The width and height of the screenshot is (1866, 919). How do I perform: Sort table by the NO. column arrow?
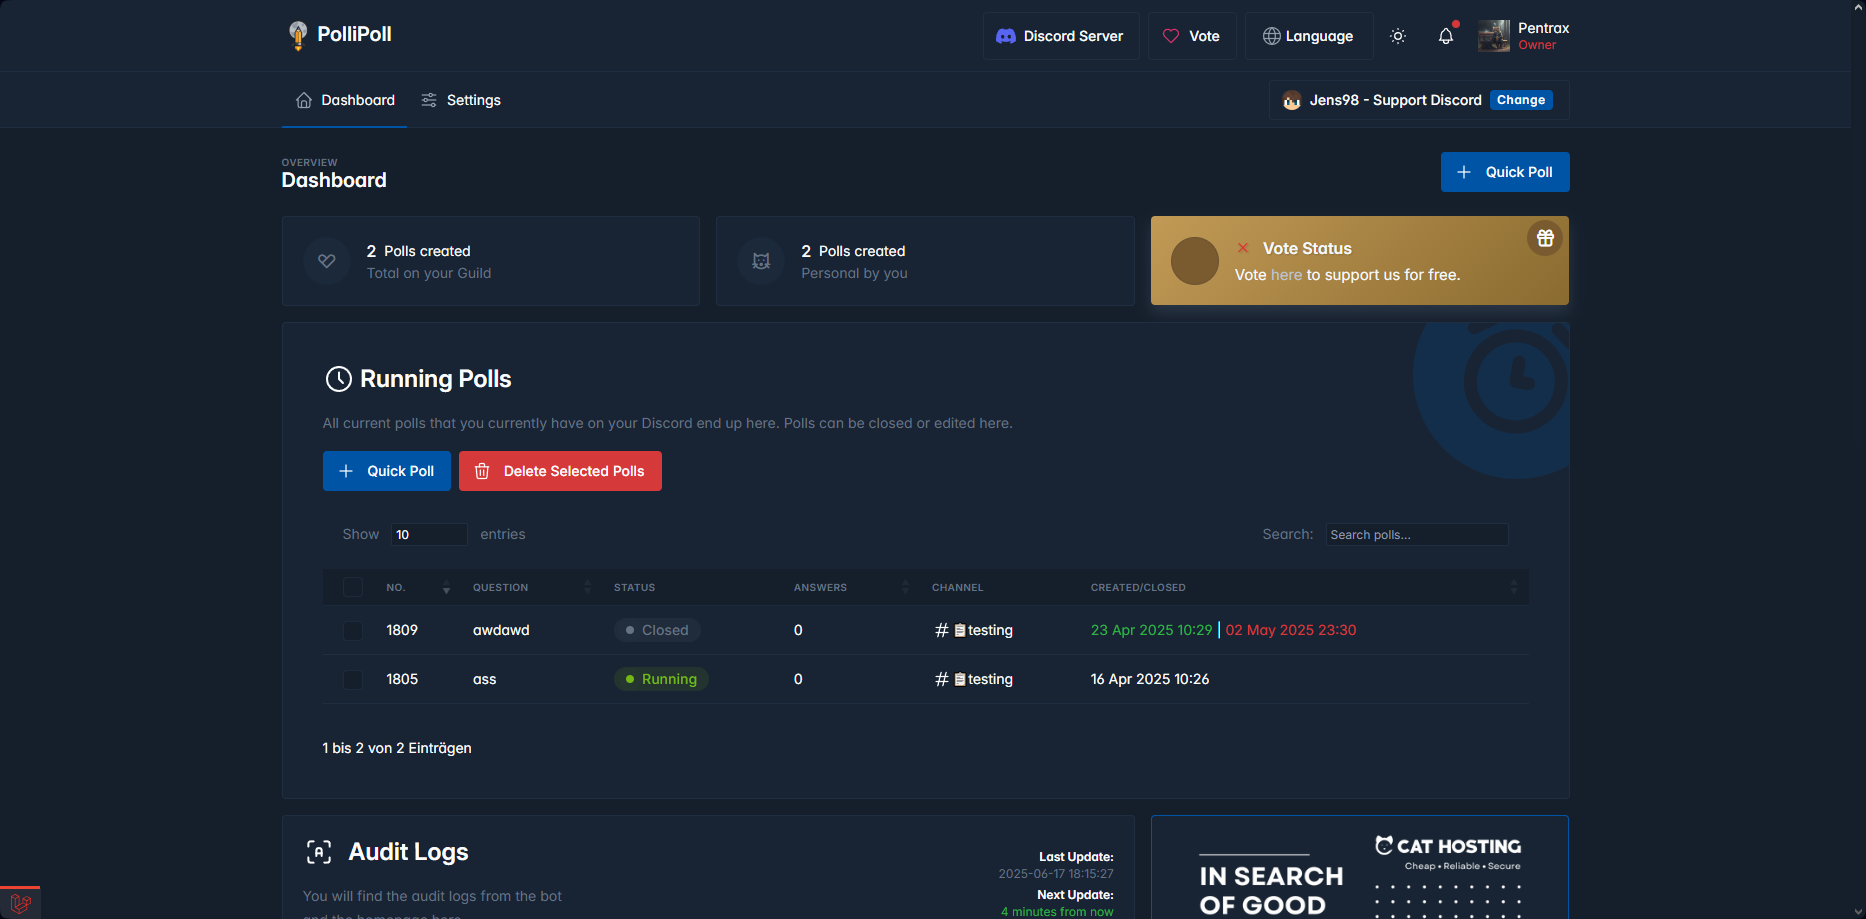(x=446, y=587)
